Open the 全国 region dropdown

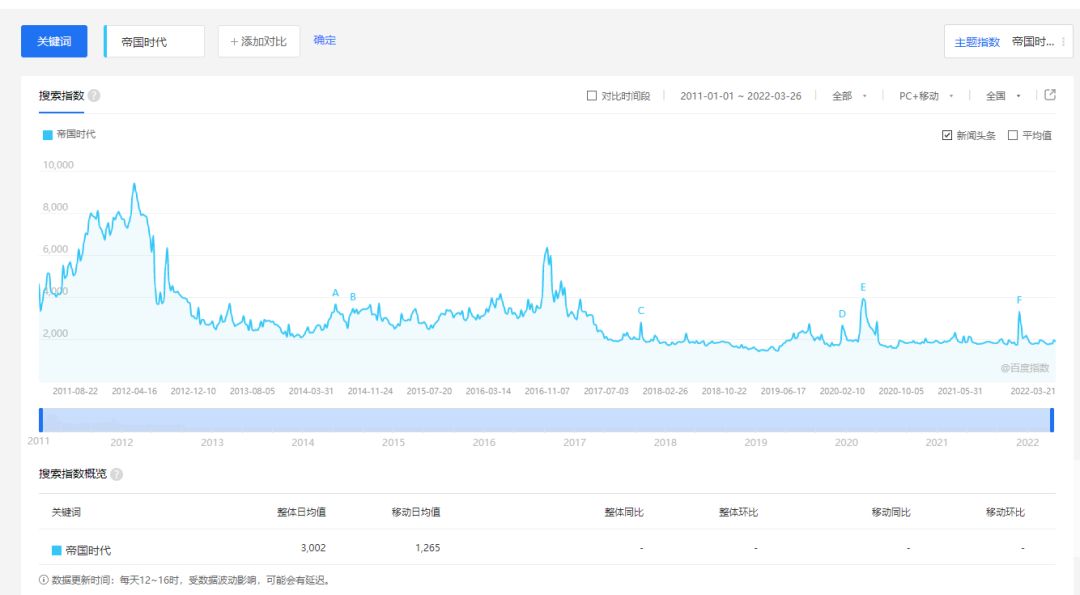pos(1003,96)
